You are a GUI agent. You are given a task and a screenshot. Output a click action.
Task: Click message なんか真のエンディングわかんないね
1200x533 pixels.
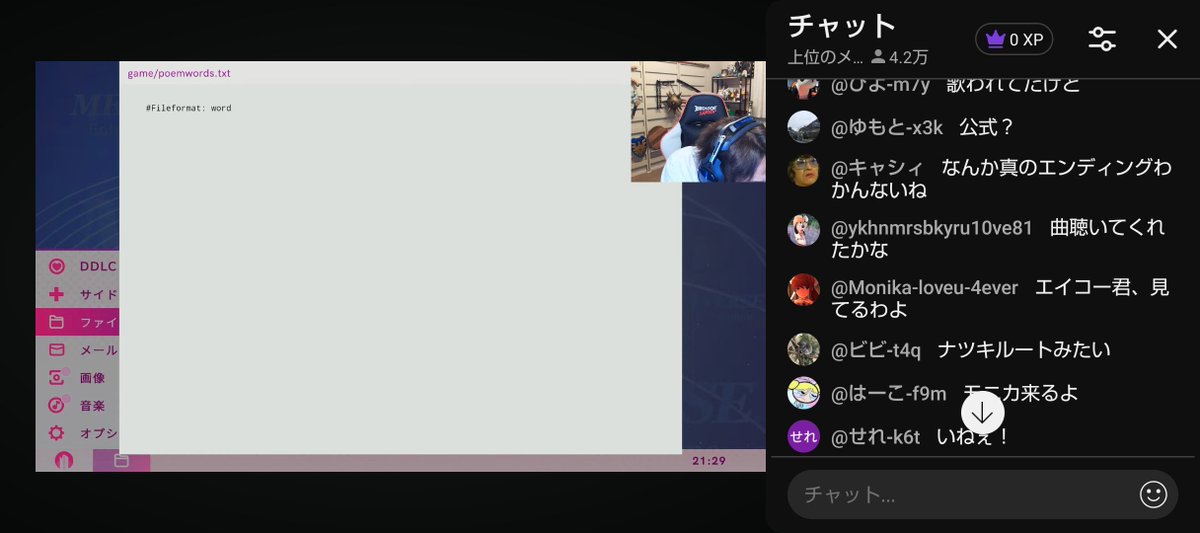1001,178
